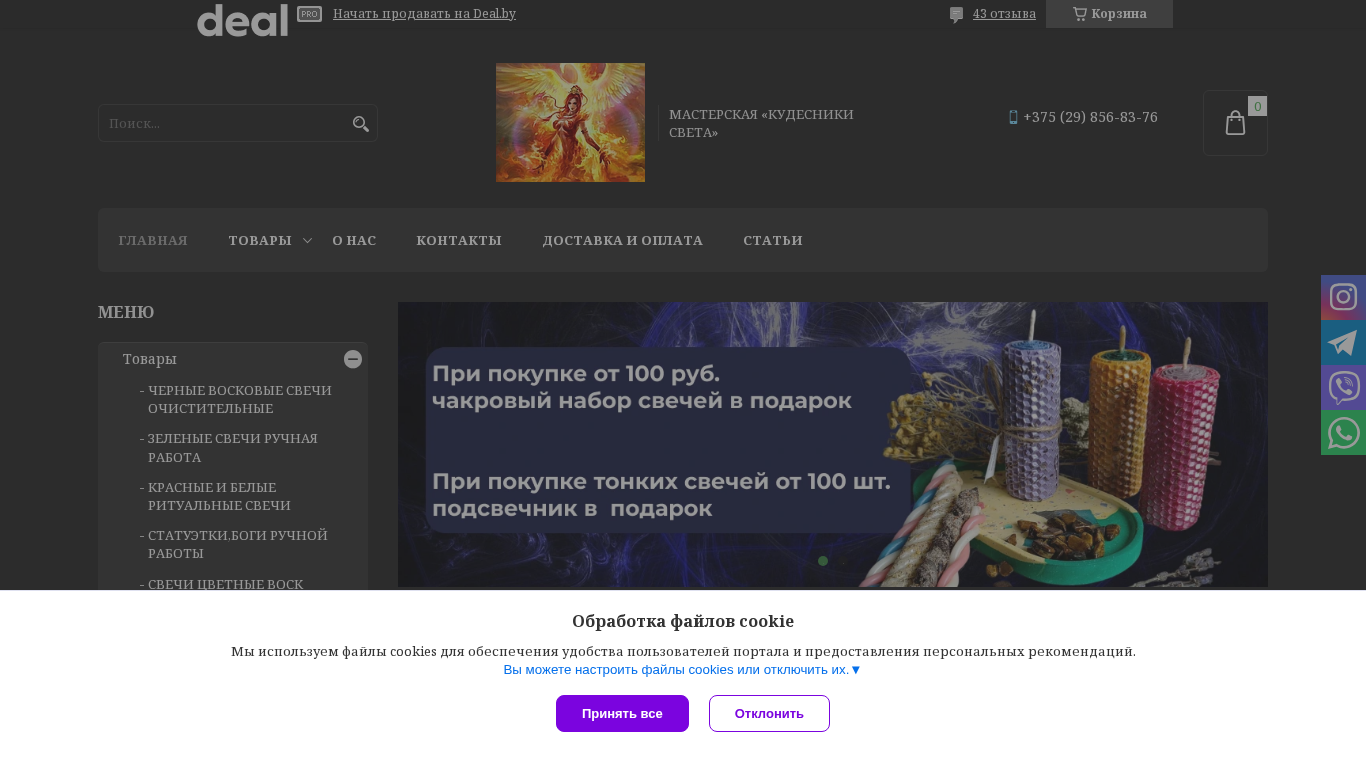Click the phone icon near number
The height and width of the screenshot is (768, 1366).
[x=1013, y=117]
